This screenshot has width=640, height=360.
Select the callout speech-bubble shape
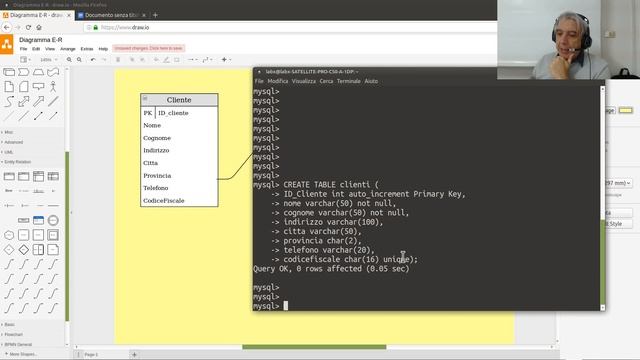coord(38,87)
